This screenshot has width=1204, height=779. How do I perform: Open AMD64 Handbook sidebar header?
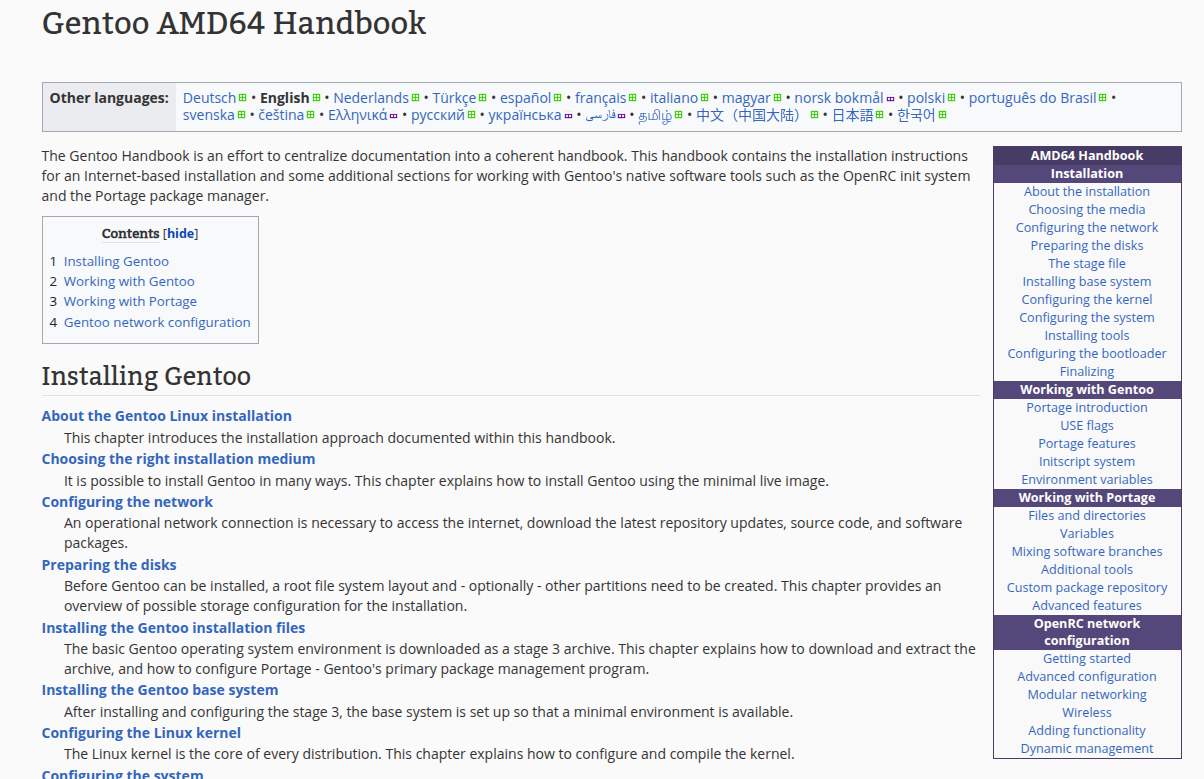(1087, 155)
